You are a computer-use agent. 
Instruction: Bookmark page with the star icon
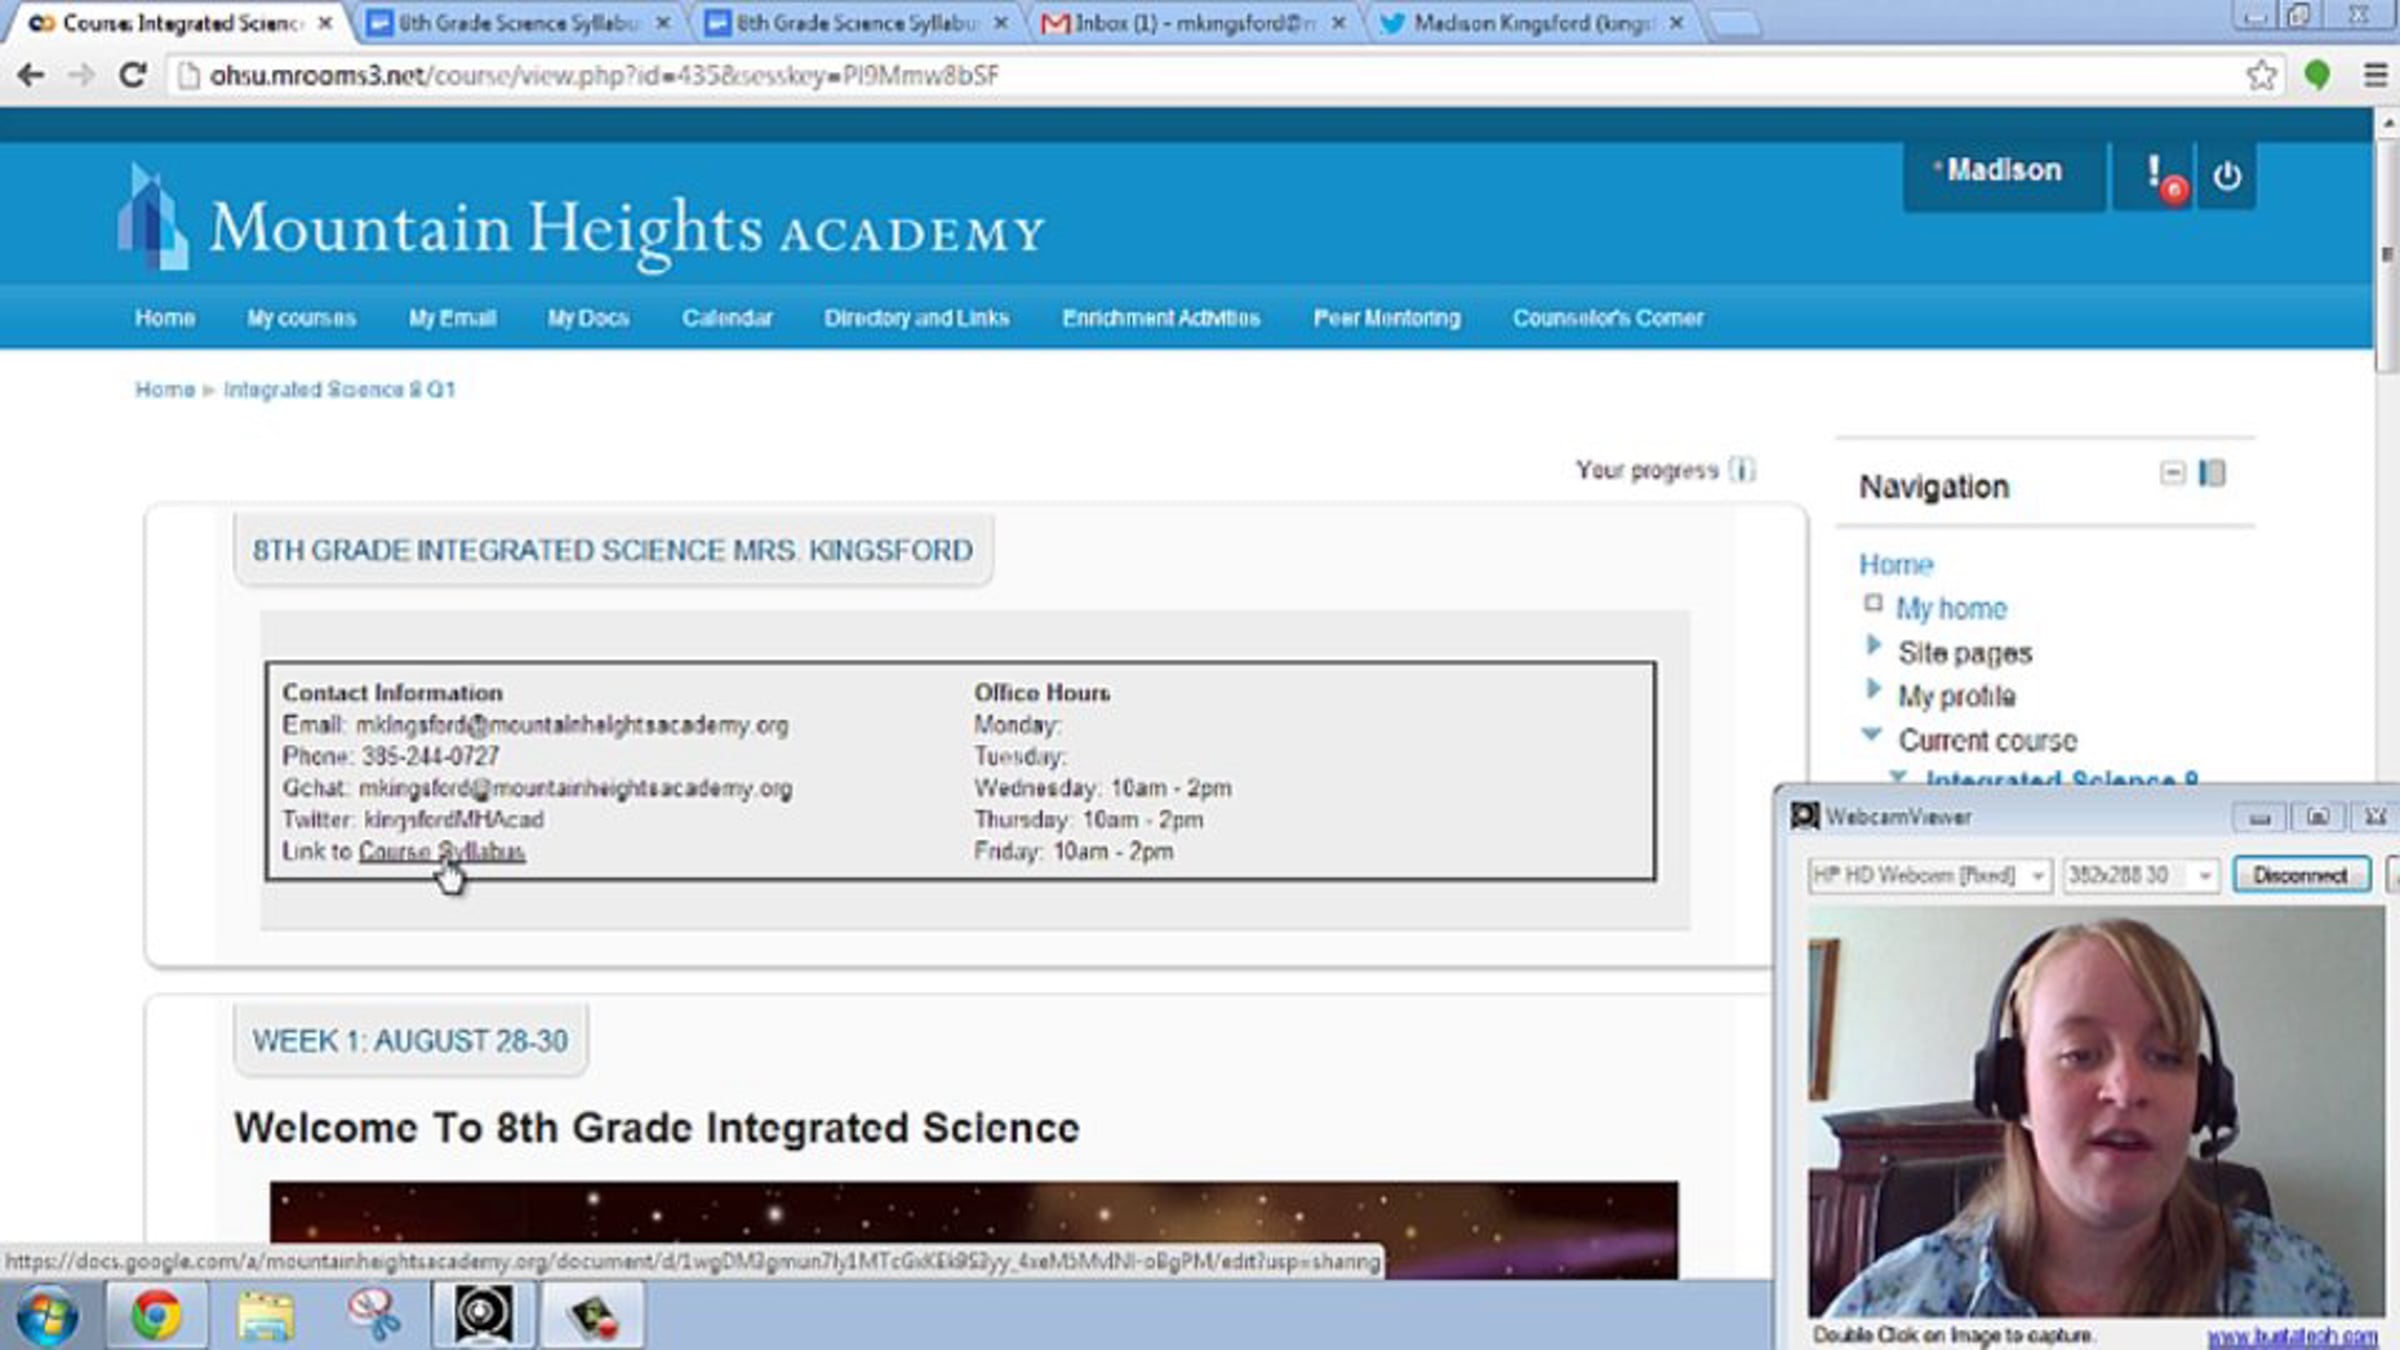[x=2261, y=75]
